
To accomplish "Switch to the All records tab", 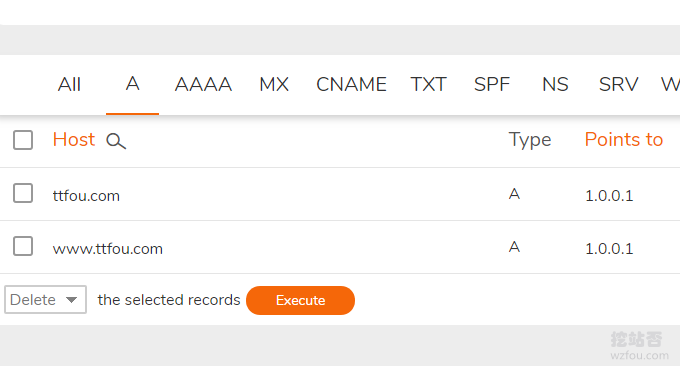I will (x=69, y=84).
